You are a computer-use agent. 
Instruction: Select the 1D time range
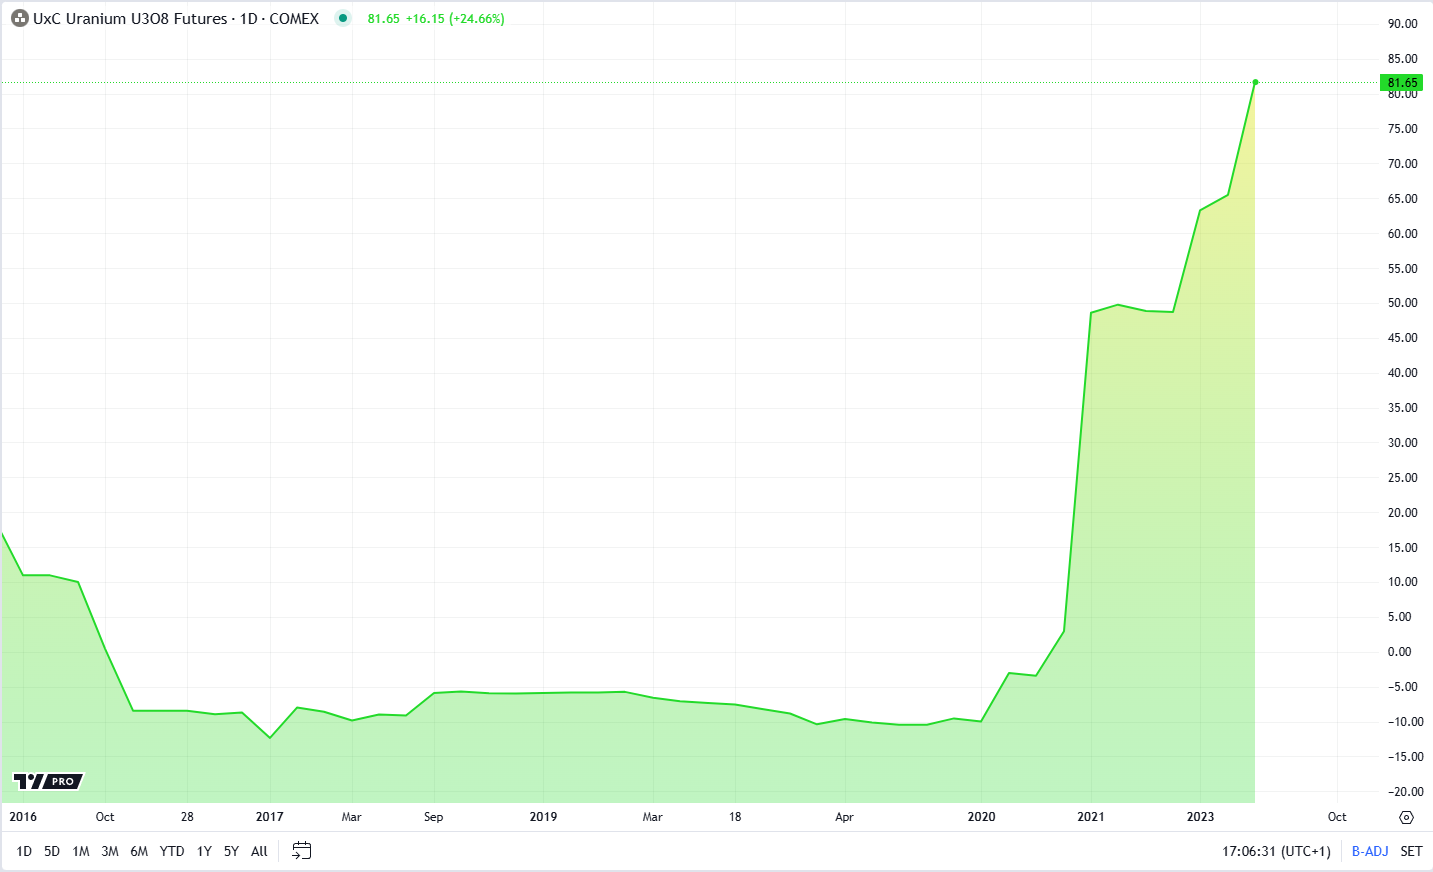[x=24, y=851]
